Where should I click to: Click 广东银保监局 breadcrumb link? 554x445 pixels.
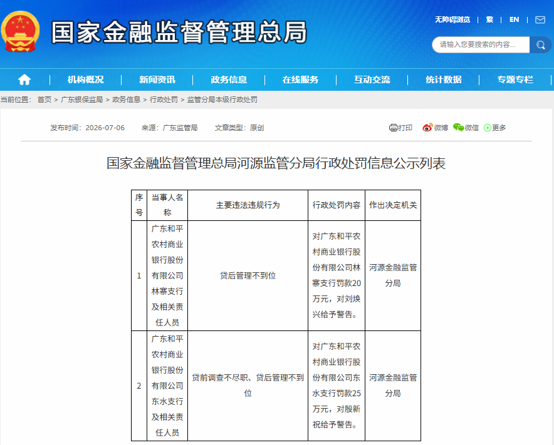pyautogui.click(x=82, y=100)
